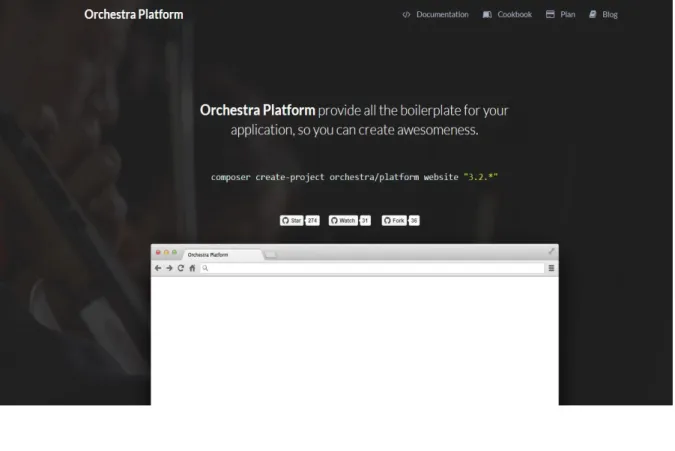Click the GitHub octocat icon on Star
The width and height of the screenshot is (675, 451).
pyautogui.click(x=285, y=220)
